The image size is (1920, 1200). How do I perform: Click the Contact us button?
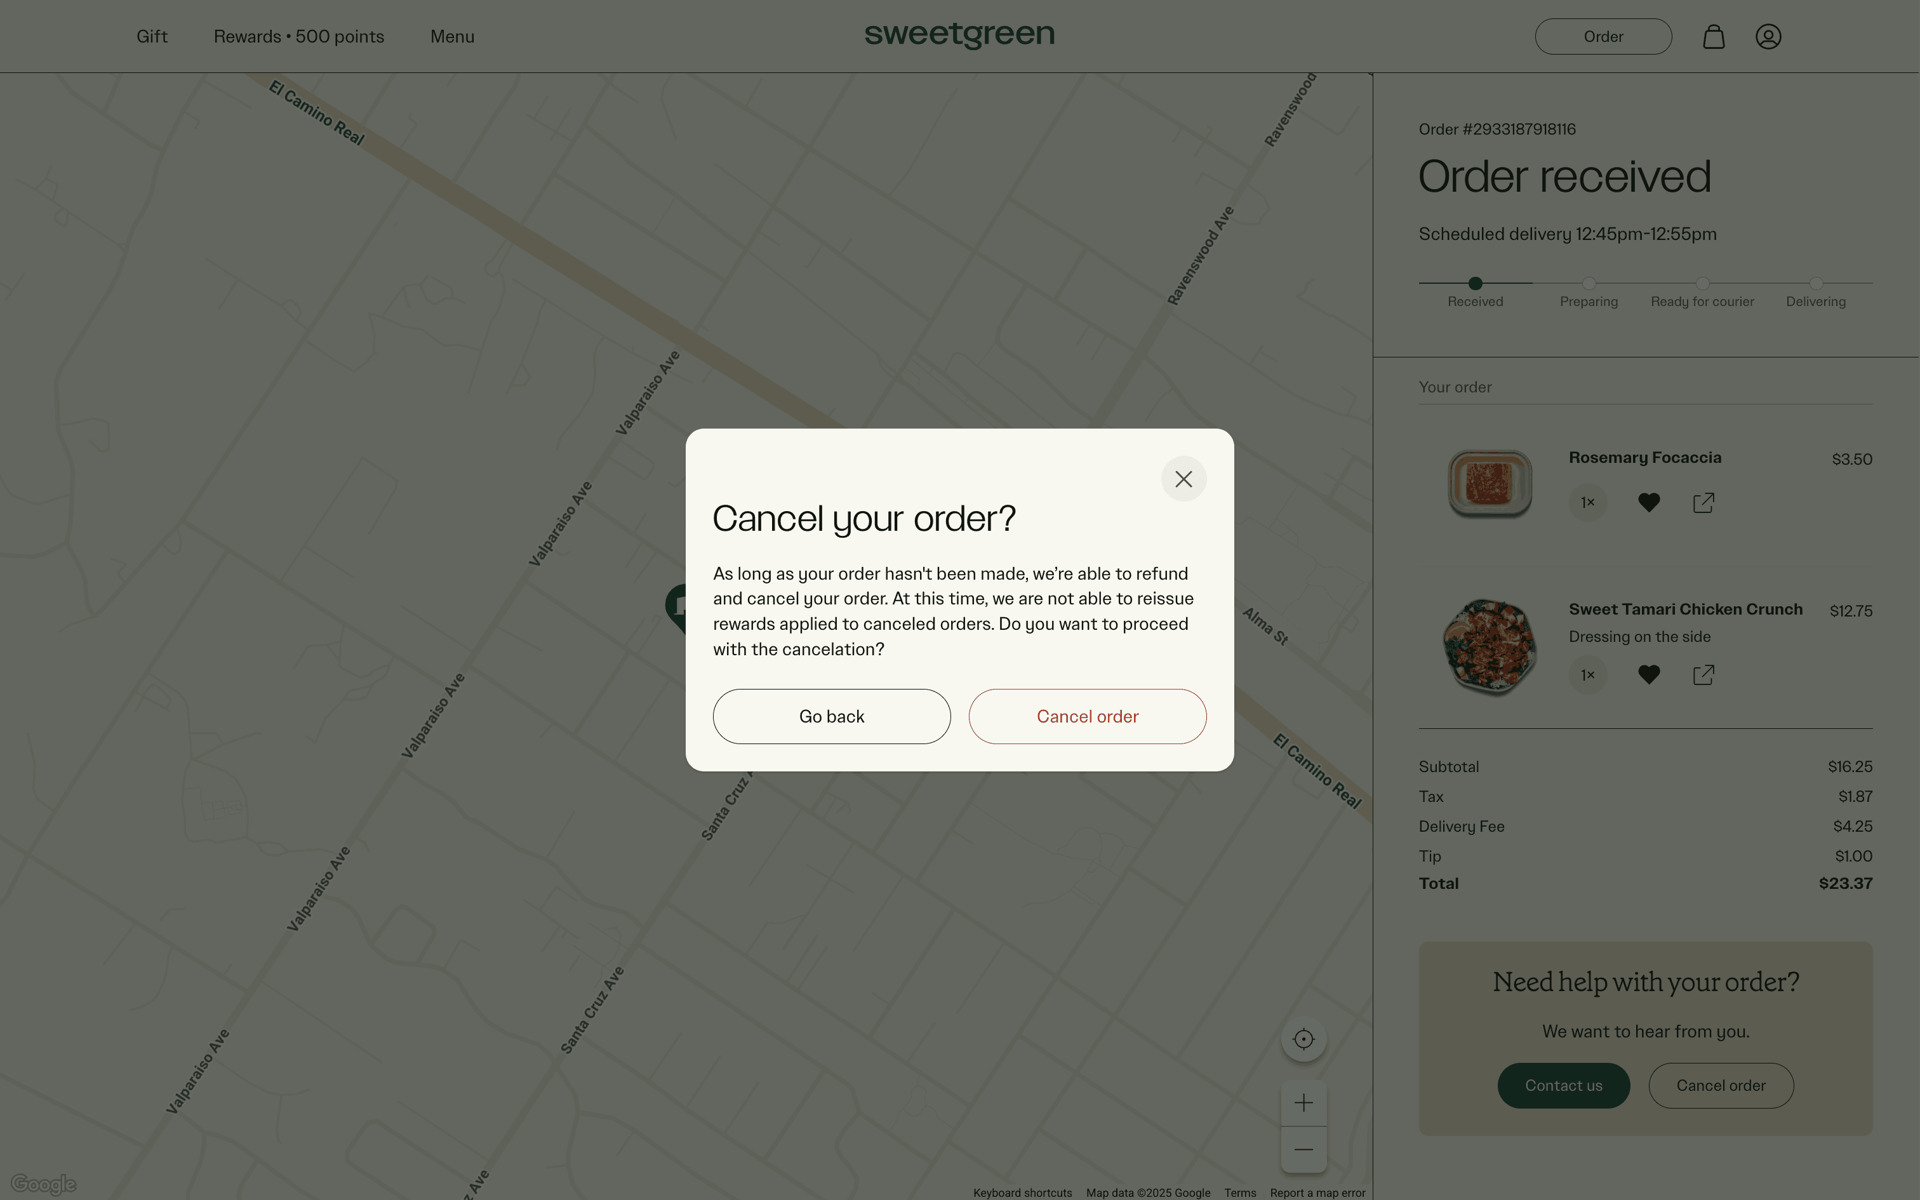tap(1563, 1085)
